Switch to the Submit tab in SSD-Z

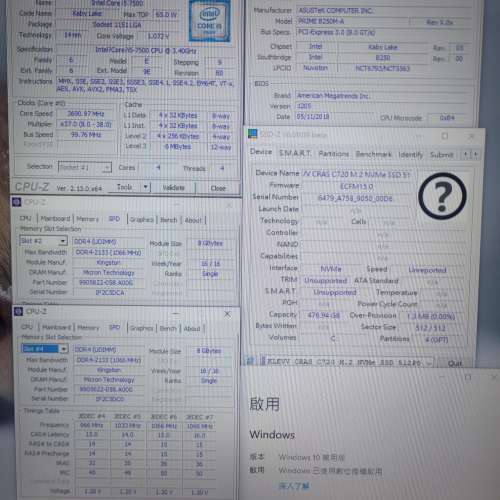pyautogui.click(x=441, y=155)
